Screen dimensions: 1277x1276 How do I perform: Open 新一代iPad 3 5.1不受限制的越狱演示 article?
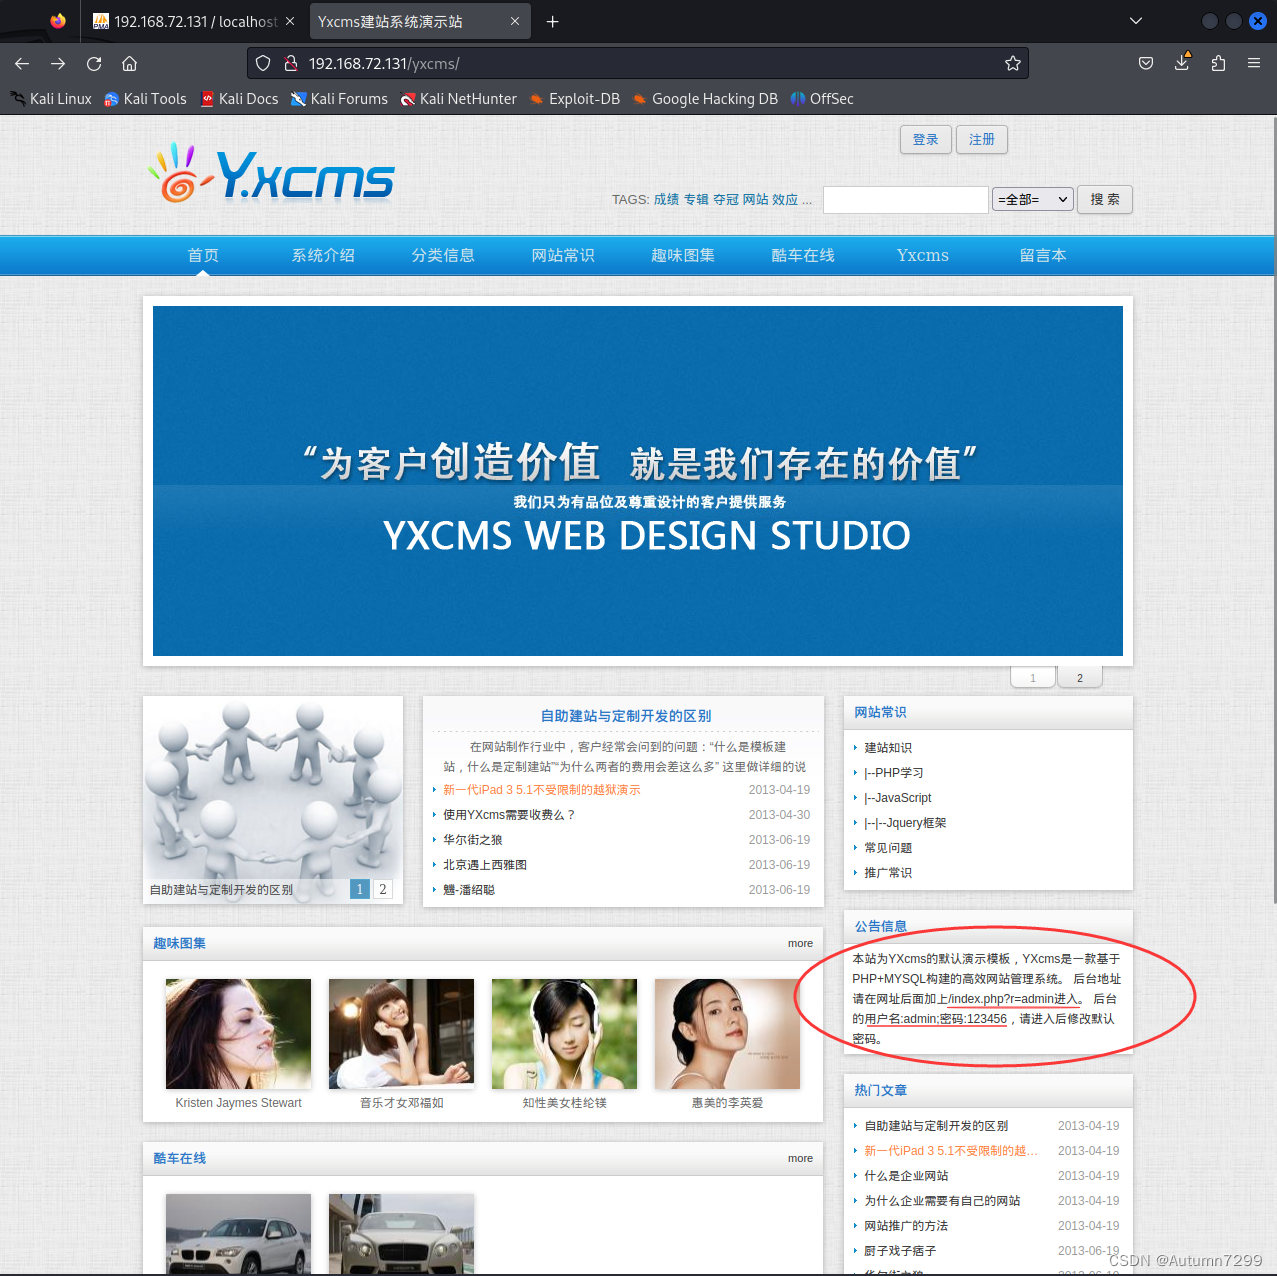pos(542,790)
